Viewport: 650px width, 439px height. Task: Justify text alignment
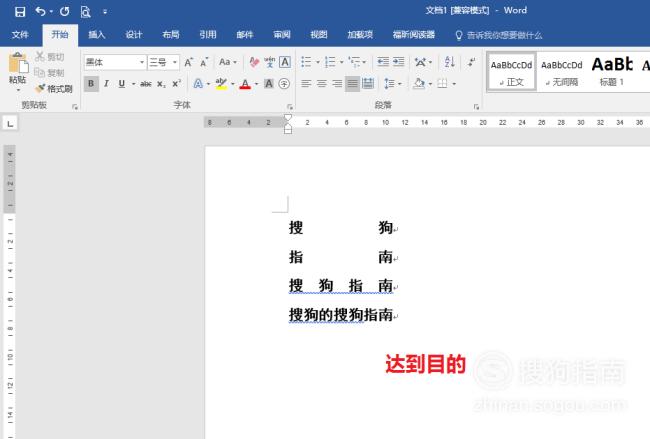coord(352,84)
